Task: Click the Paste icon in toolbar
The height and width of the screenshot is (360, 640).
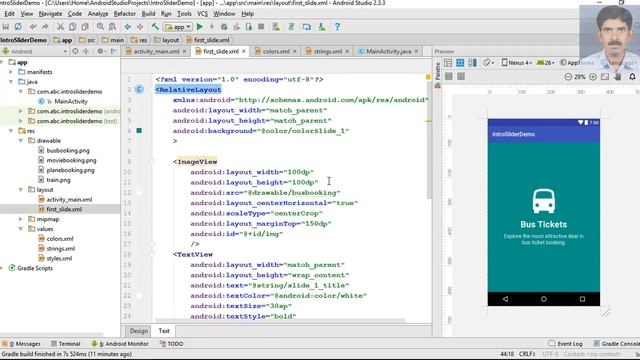Action: click(x=85, y=27)
